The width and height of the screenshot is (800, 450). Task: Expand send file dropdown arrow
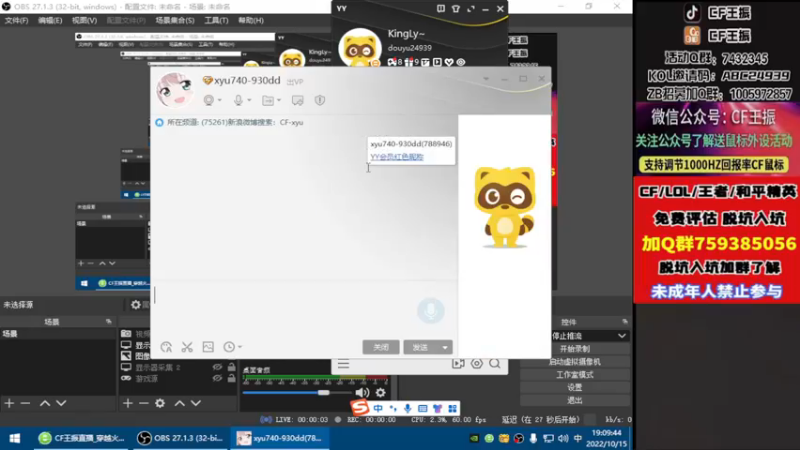click(x=279, y=101)
